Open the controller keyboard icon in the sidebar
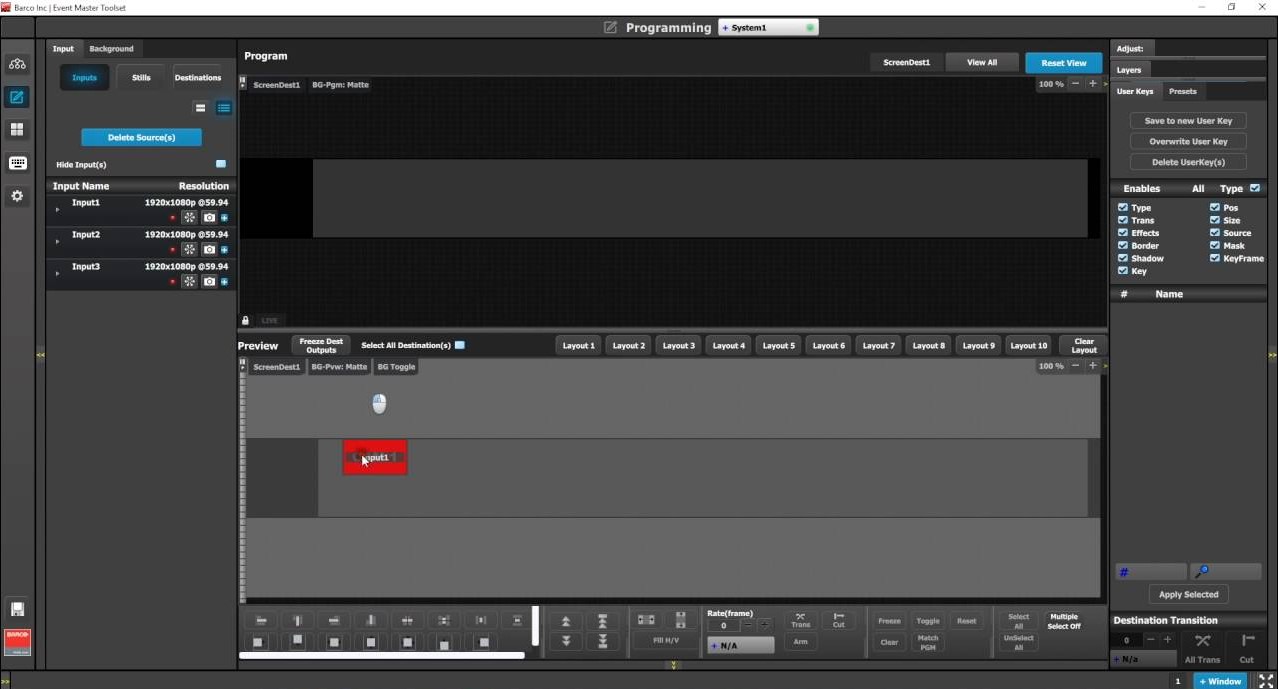 coord(17,162)
